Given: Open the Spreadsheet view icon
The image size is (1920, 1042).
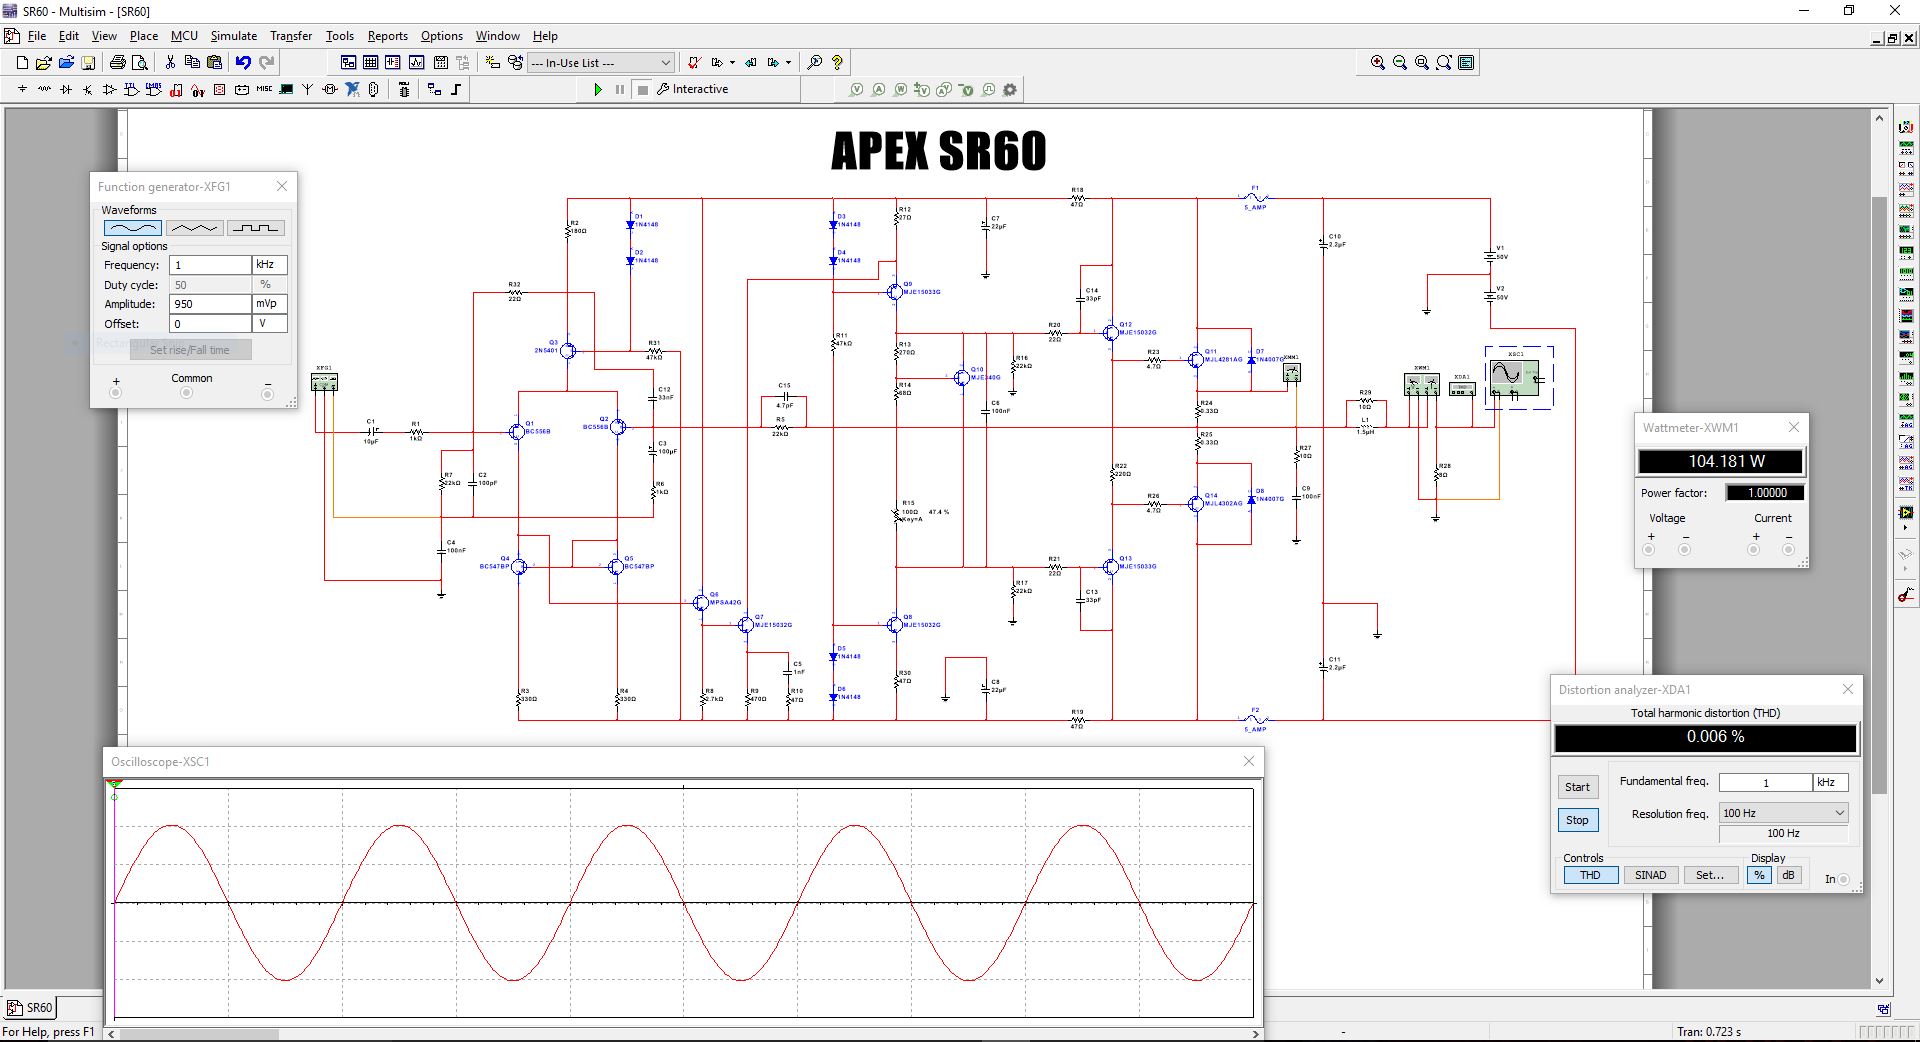Looking at the screenshot, I should [370, 62].
